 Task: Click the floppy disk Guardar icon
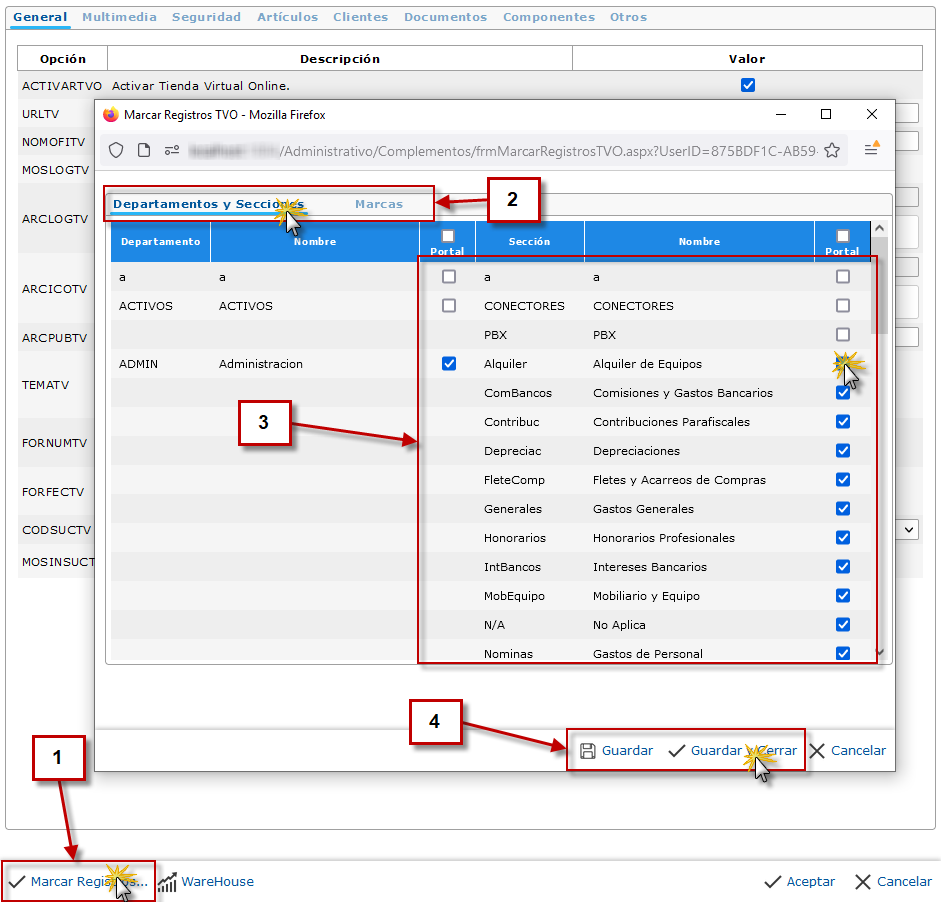coord(588,751)
